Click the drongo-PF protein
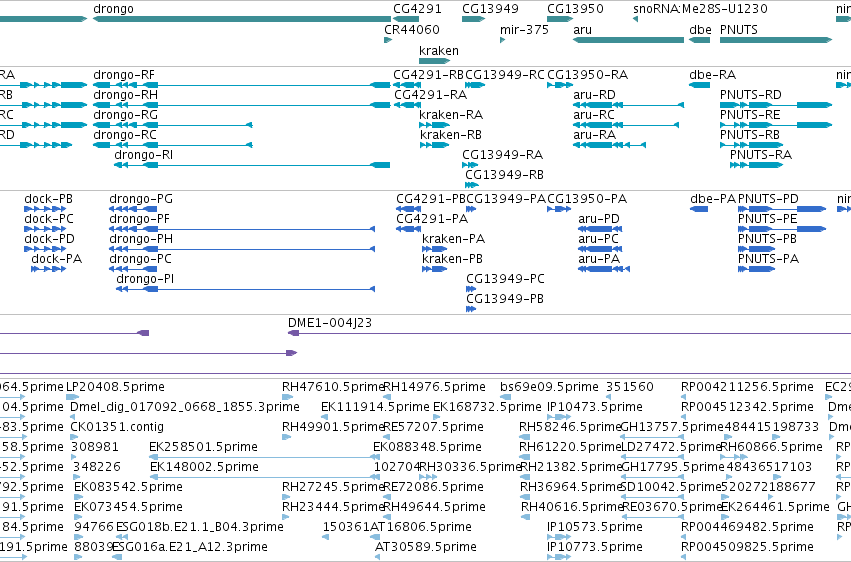 coord(242,229)
